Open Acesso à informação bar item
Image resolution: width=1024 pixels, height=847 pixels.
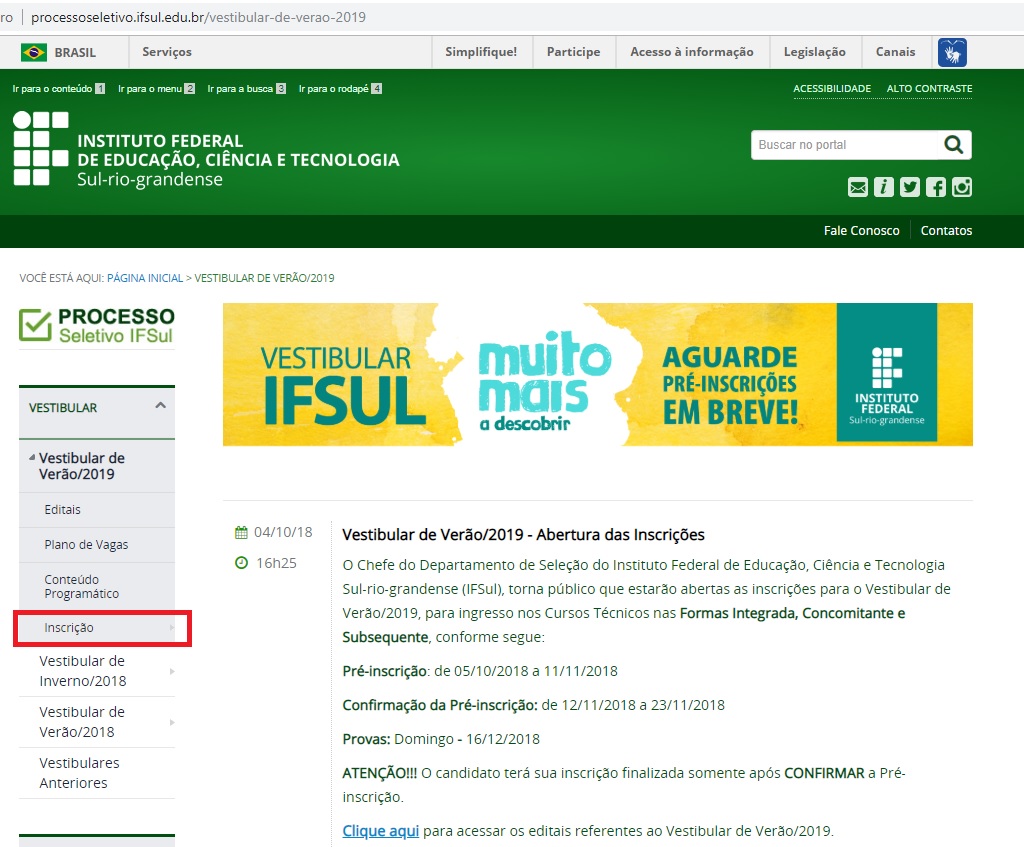point(692,52)
